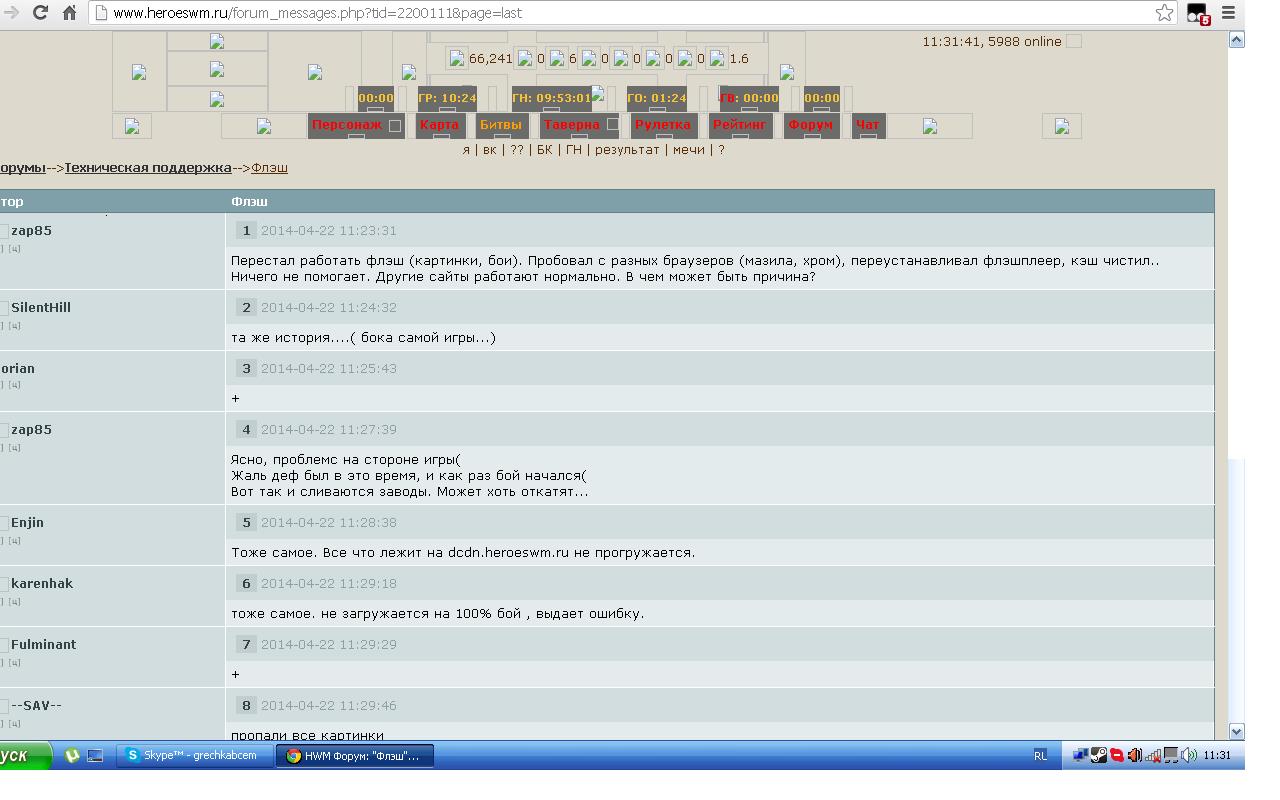
Task: Click the 'я' shortcut link
Action: point(466,150)
